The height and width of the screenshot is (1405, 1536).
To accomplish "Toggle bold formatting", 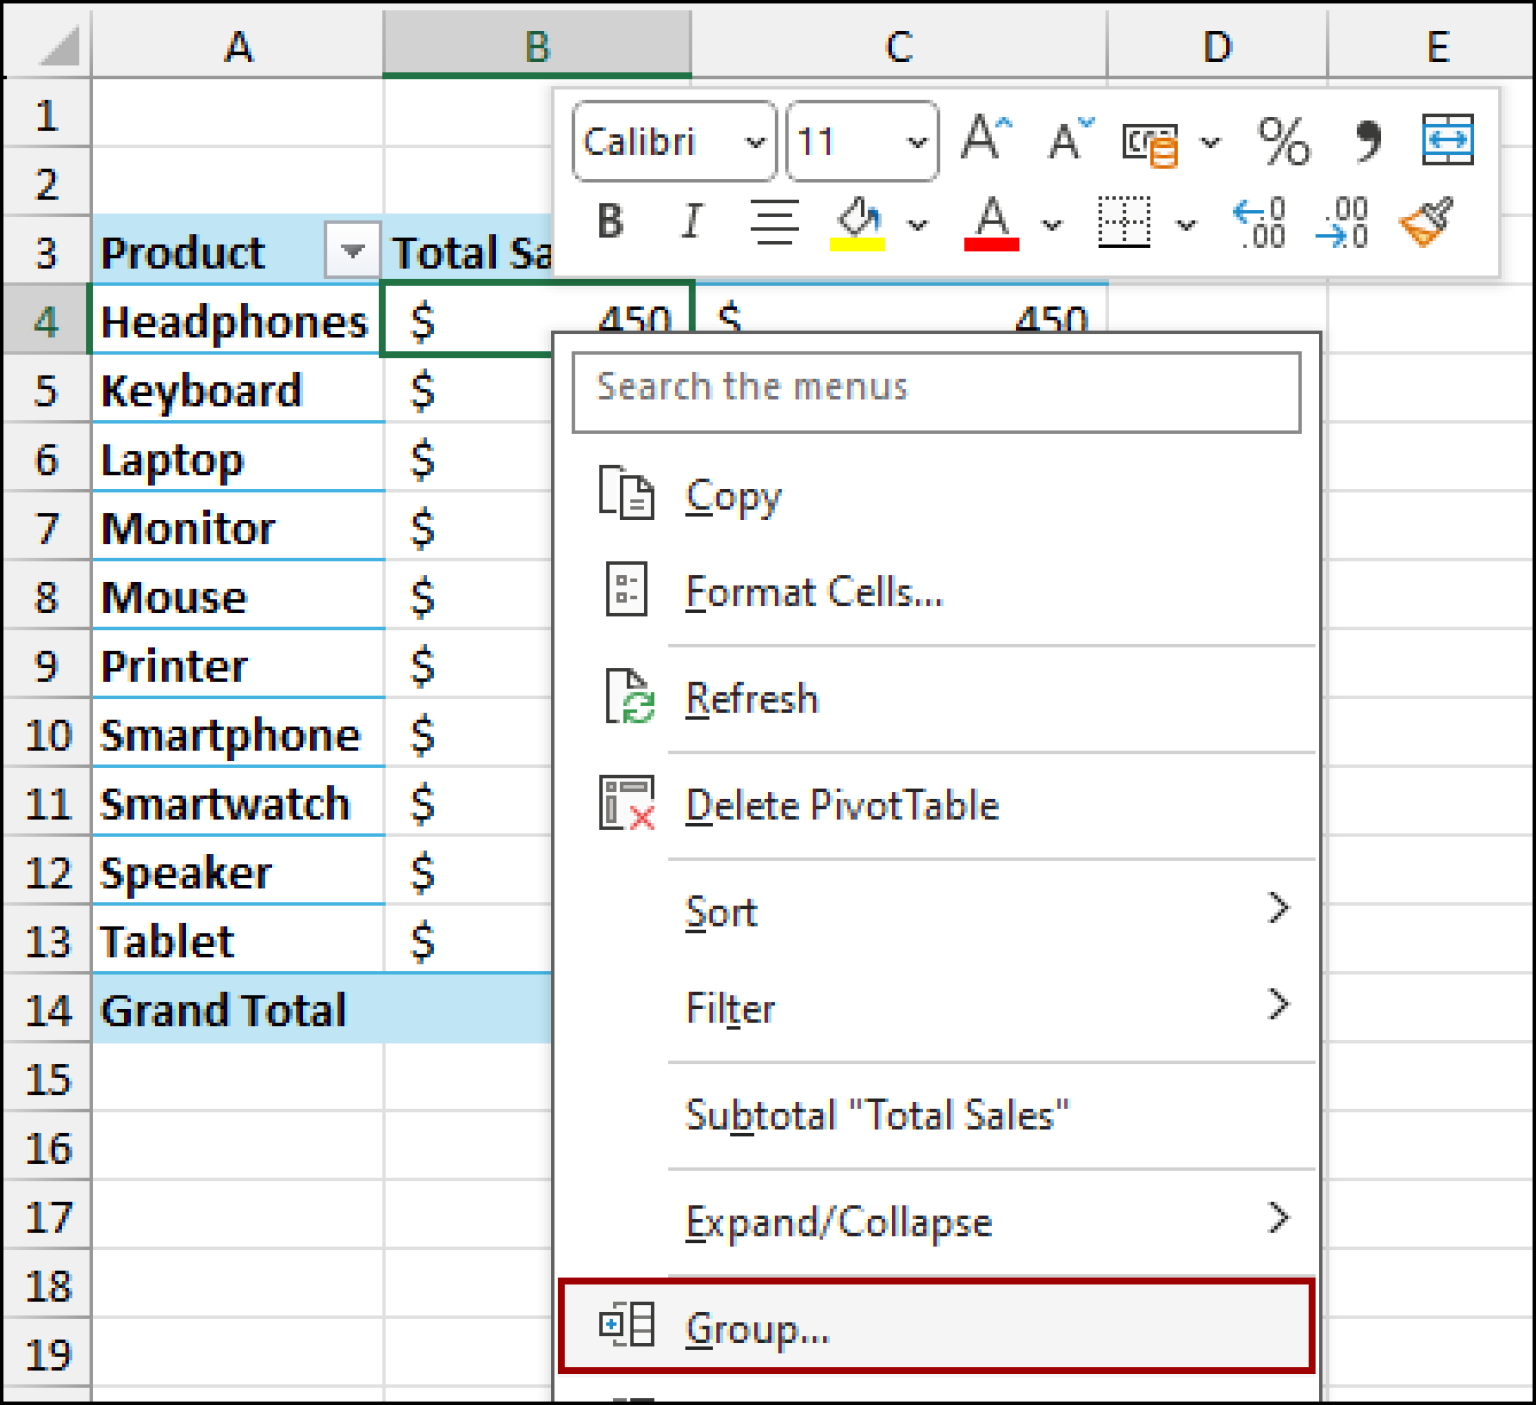I will click(x=610, y=222).
